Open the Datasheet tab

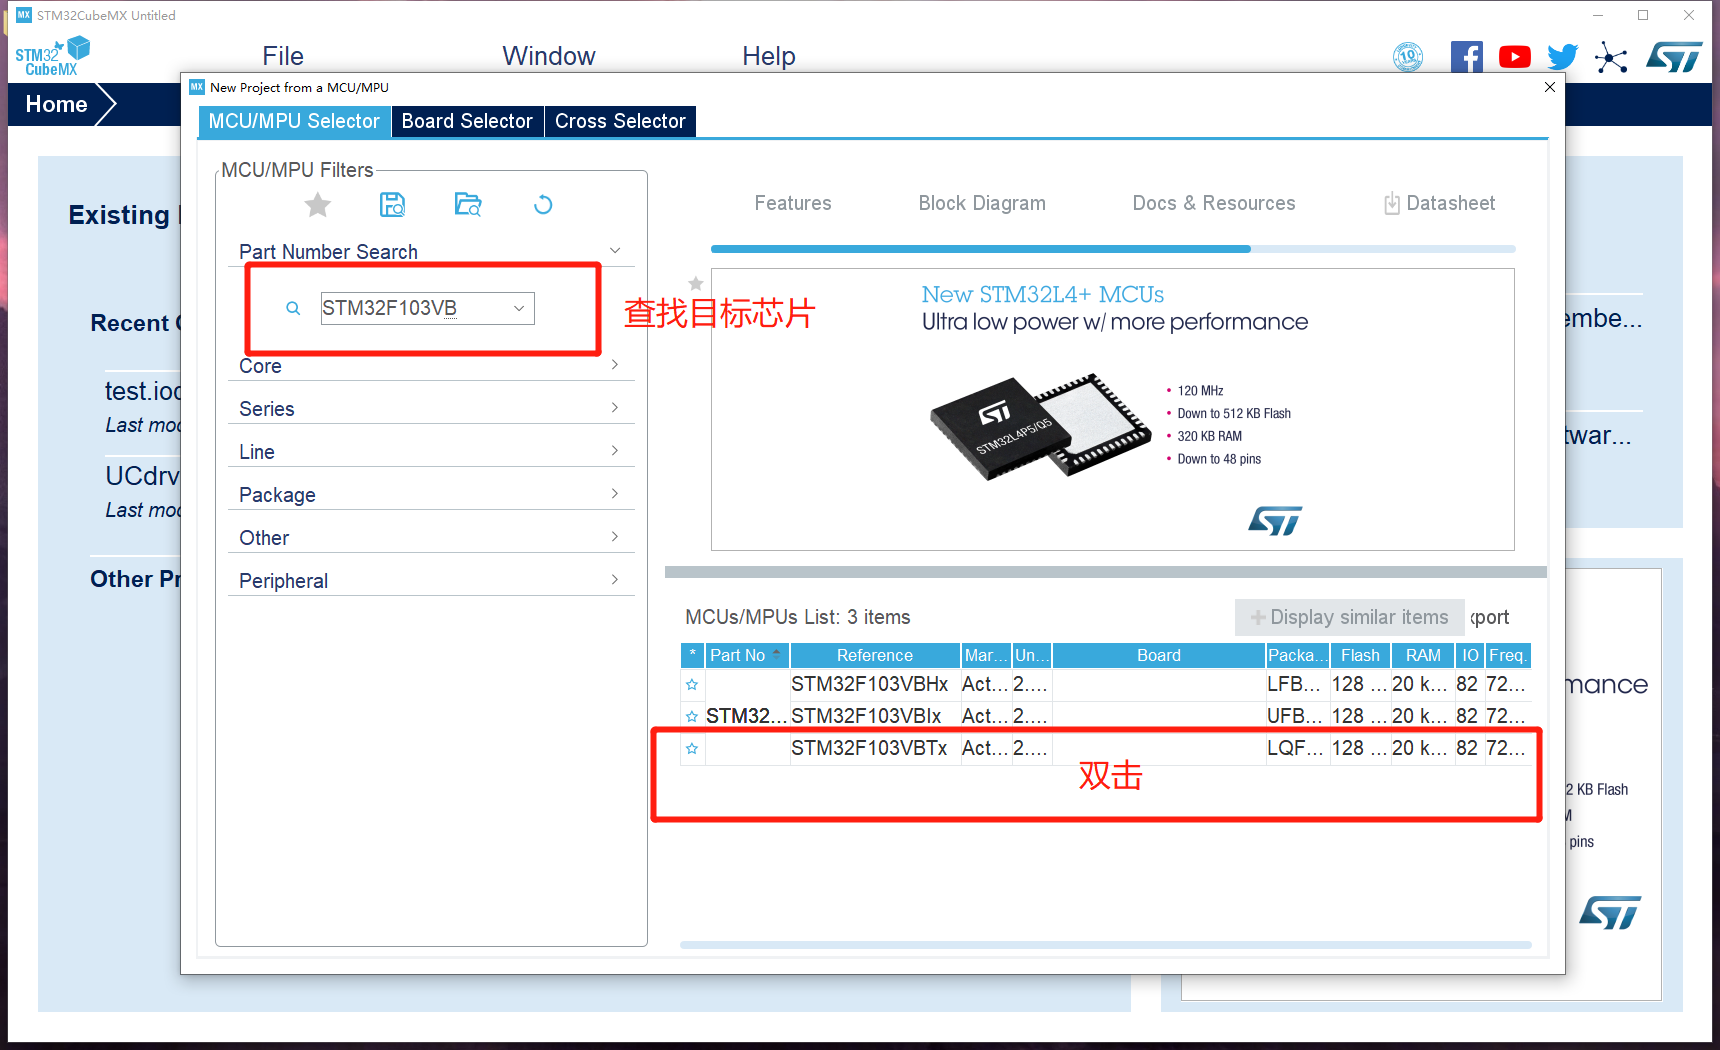click(1440, 203)
